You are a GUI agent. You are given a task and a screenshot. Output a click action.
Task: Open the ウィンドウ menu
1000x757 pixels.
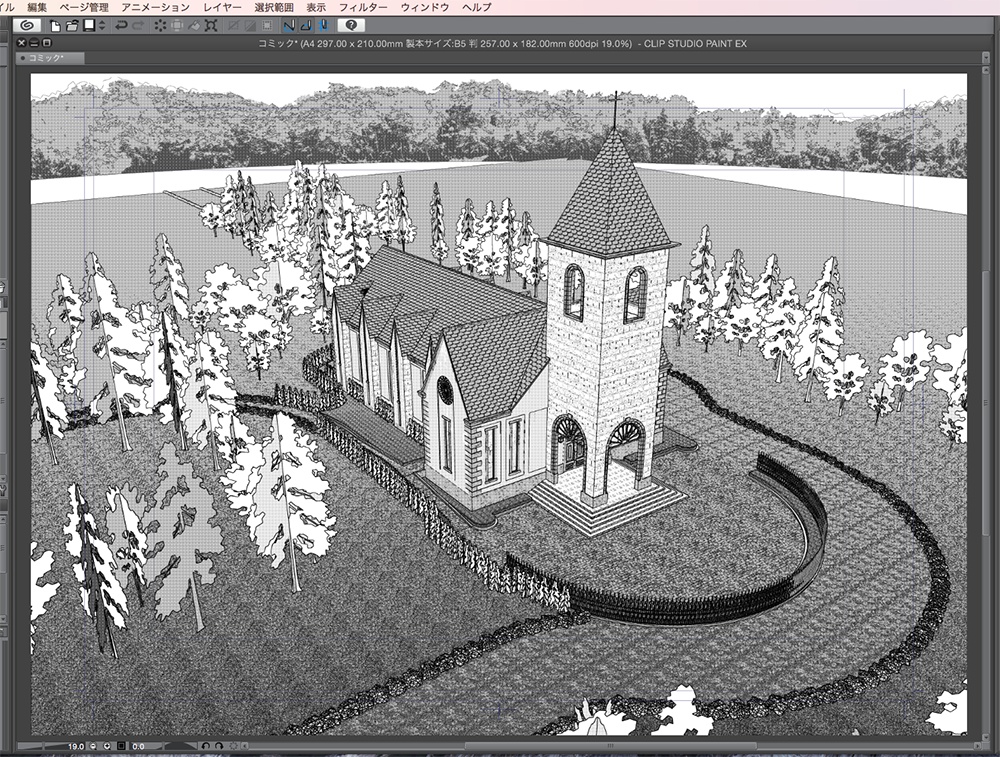point(425,7)
